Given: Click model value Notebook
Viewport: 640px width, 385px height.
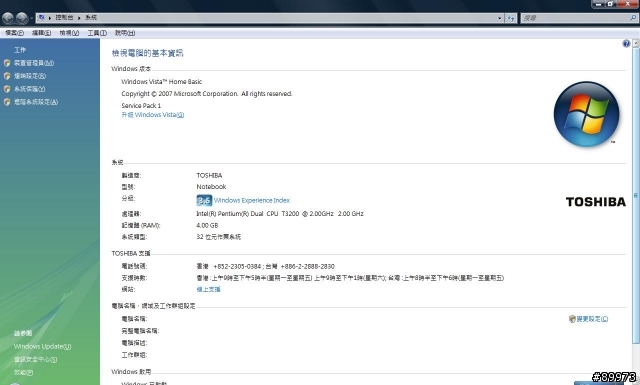Looking at the screenshot, I should 211,187.
